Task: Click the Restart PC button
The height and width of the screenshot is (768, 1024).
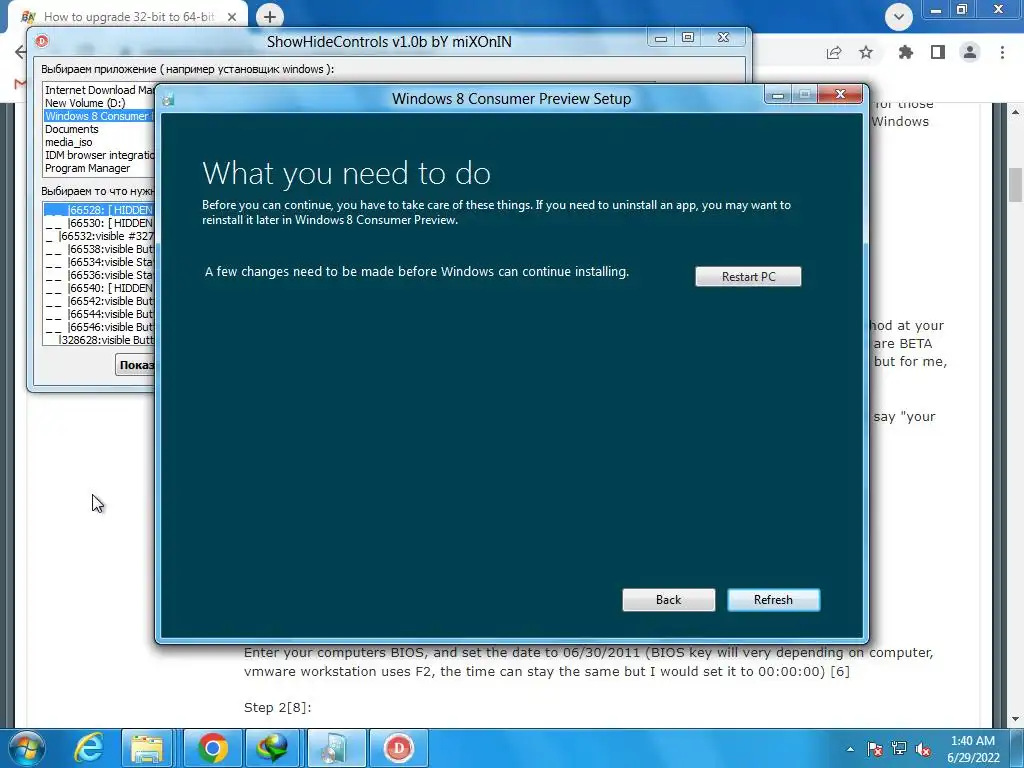Action: point(748,276)
